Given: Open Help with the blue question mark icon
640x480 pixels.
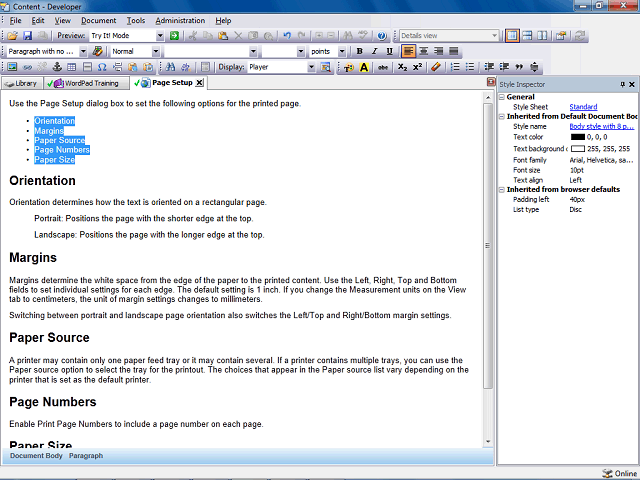Looking at the screenshot, I should 382,36.
